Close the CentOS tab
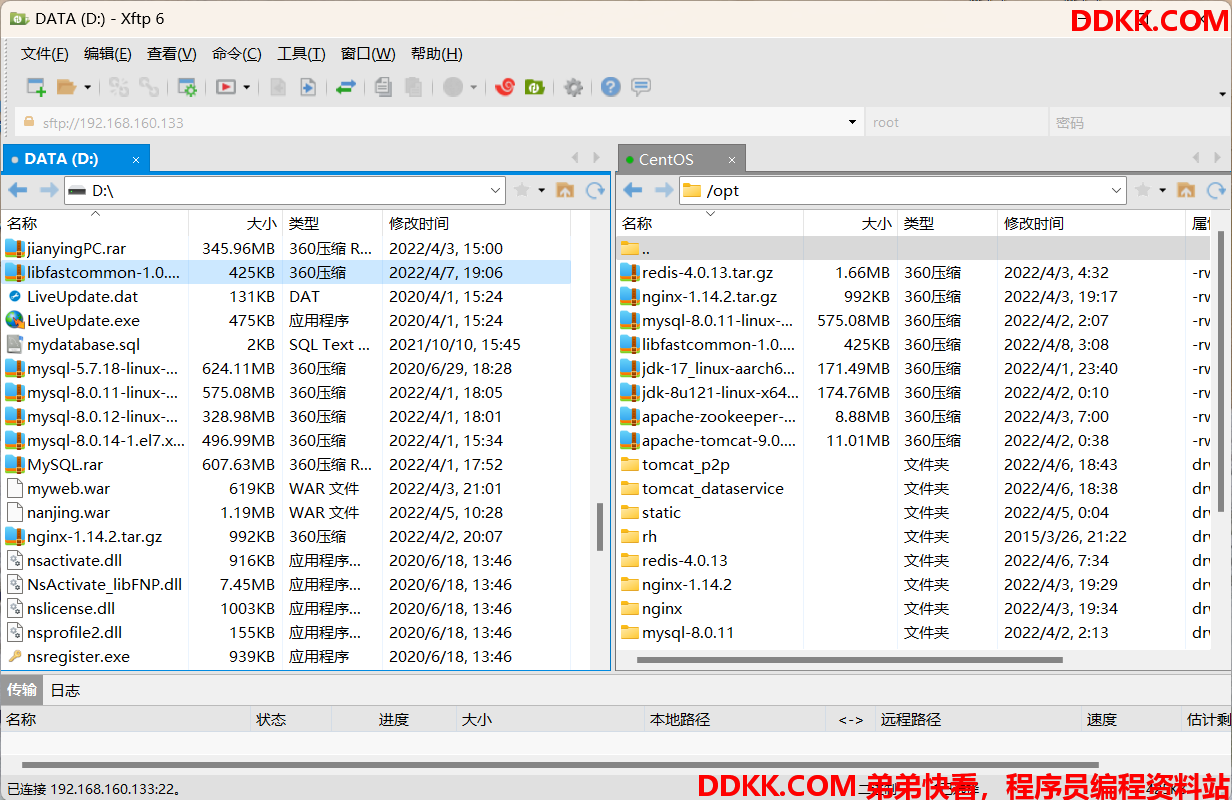Viewport: 1232px width, 800px height. [x=732, y=160]
